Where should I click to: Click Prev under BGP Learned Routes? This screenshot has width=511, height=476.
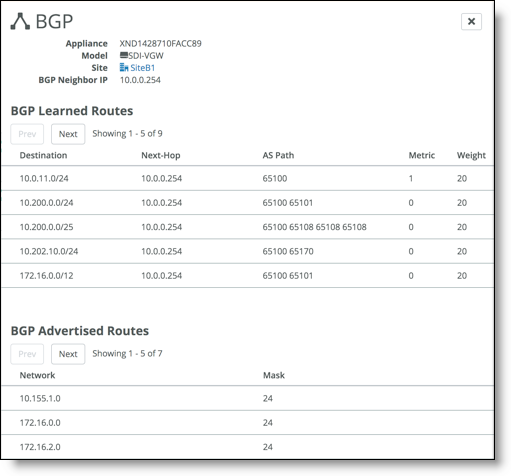27,134
